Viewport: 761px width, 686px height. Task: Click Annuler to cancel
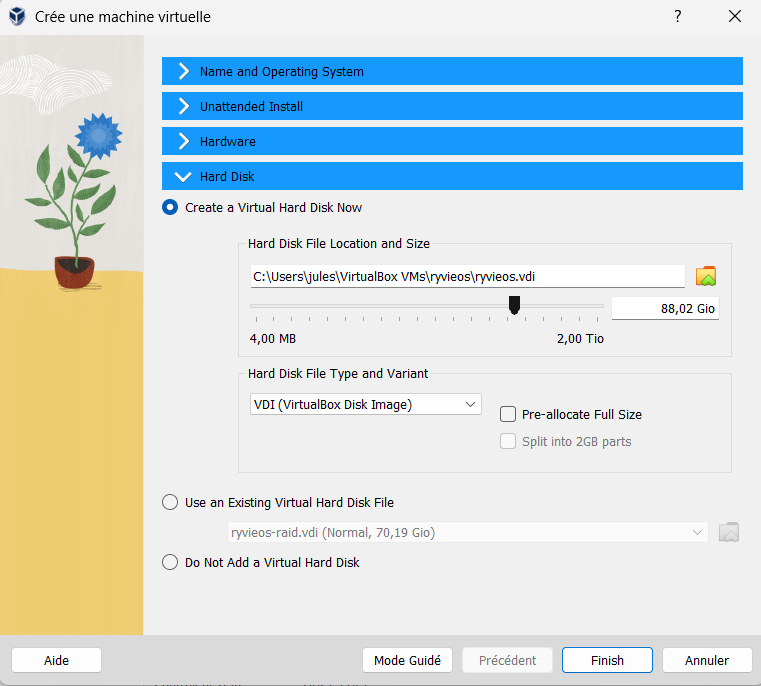tap(707, 660)
